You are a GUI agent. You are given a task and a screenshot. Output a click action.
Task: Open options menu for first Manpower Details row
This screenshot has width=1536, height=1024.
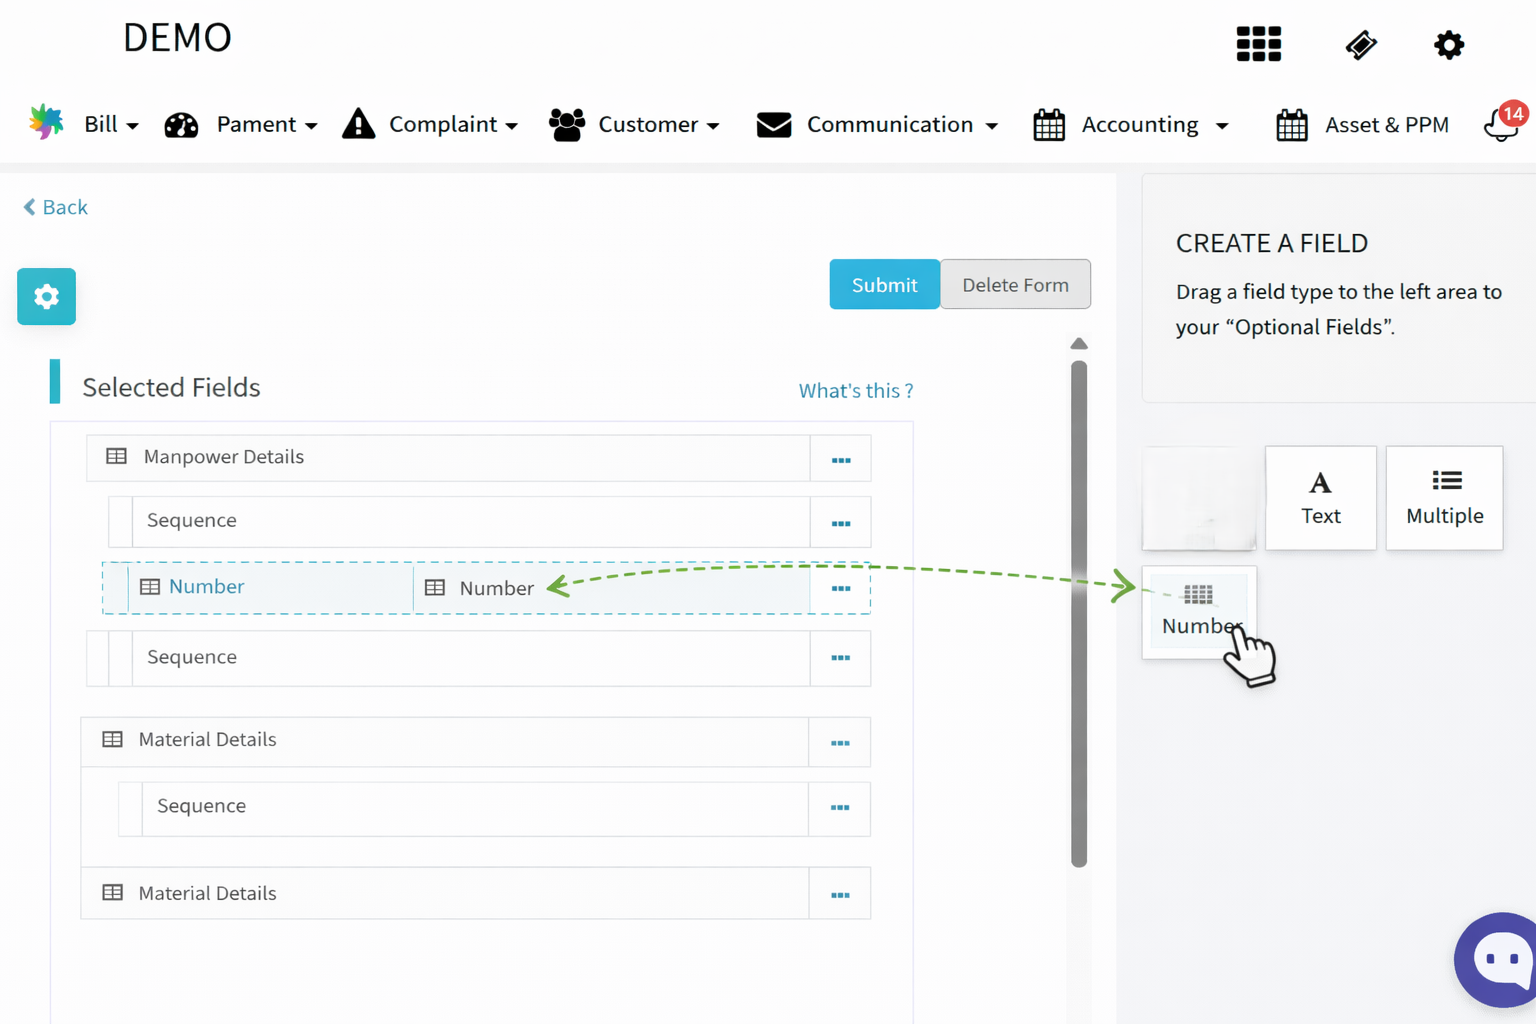pos(840,460)
